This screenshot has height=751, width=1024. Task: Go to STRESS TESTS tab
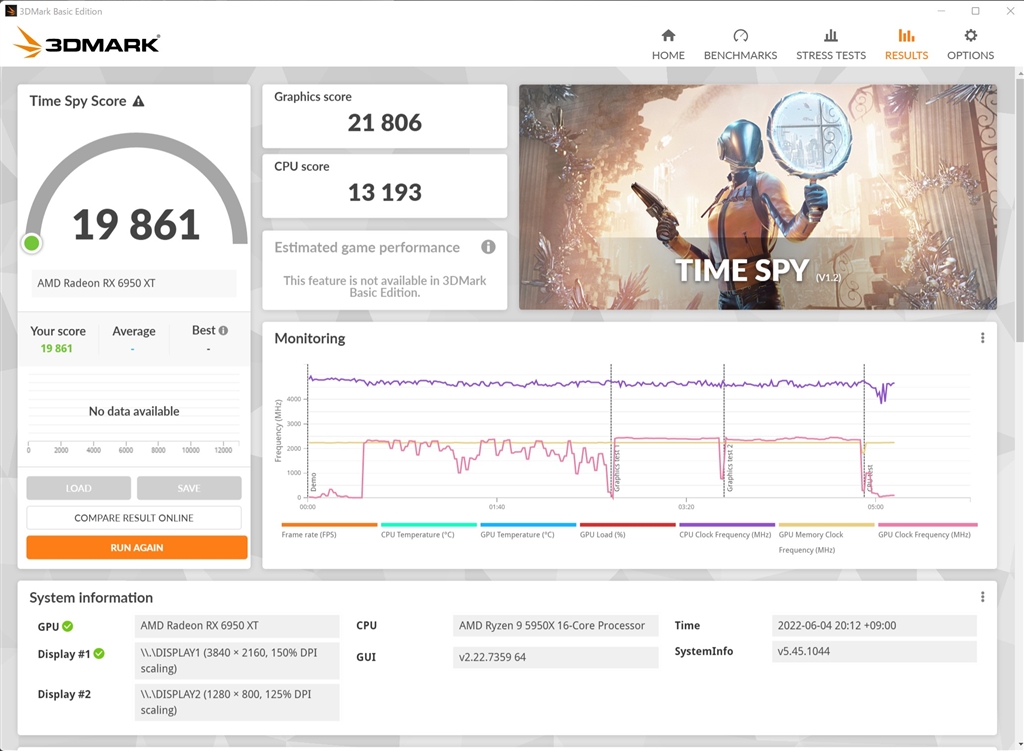pos(831,44)
